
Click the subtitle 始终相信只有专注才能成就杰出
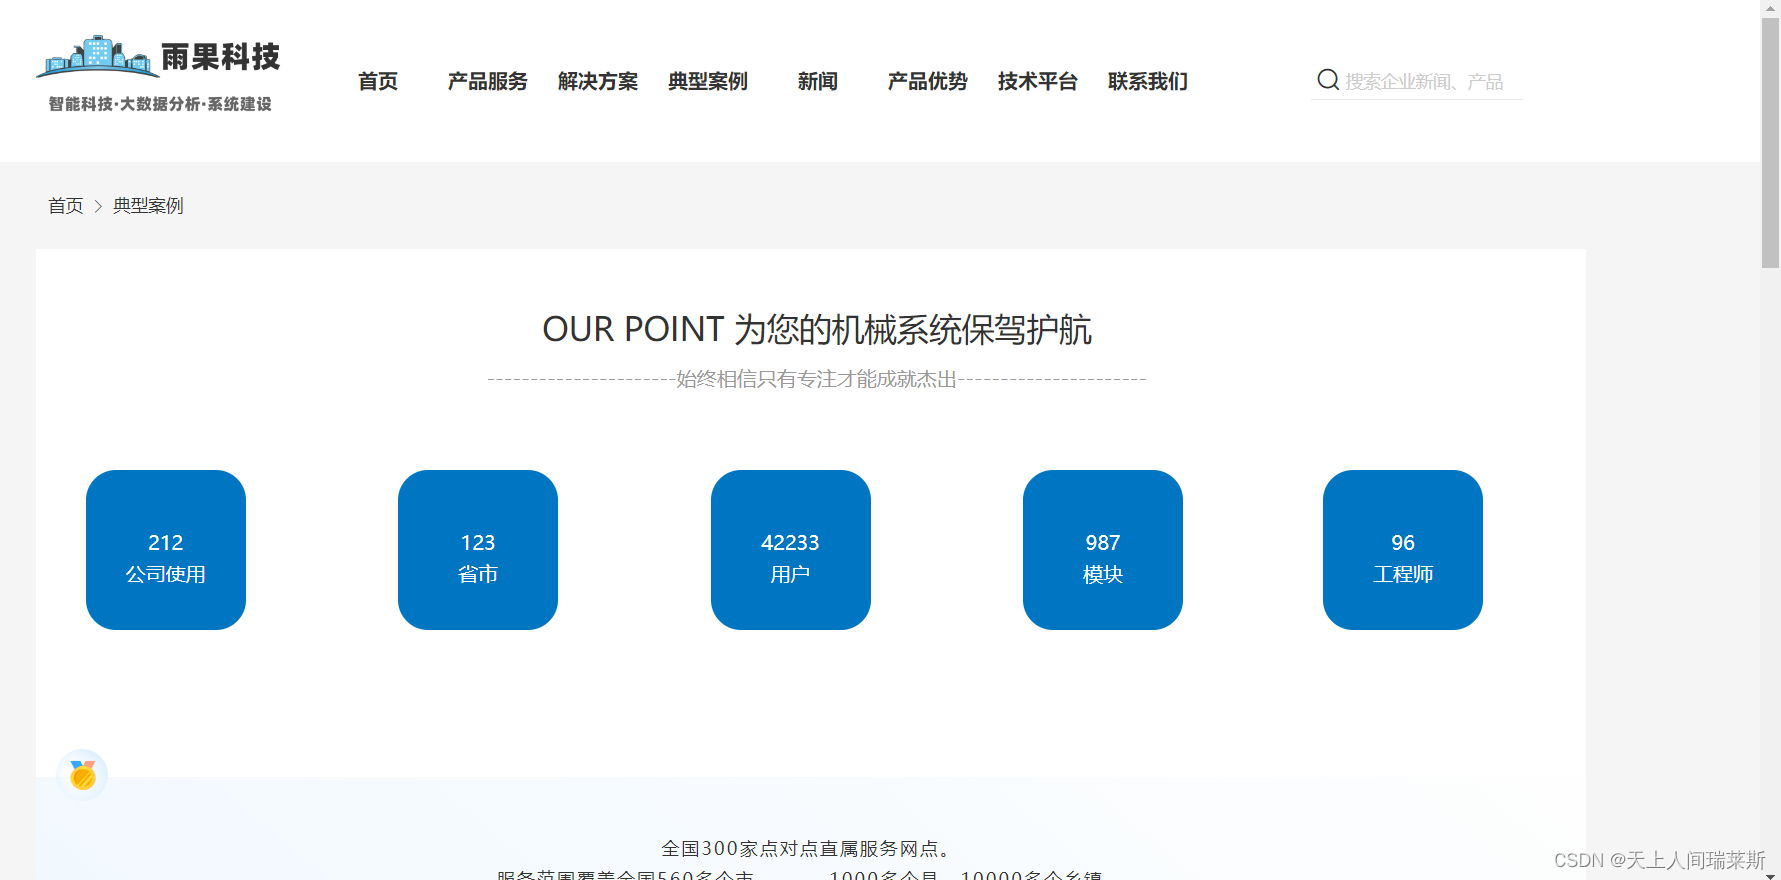(817, 379)
